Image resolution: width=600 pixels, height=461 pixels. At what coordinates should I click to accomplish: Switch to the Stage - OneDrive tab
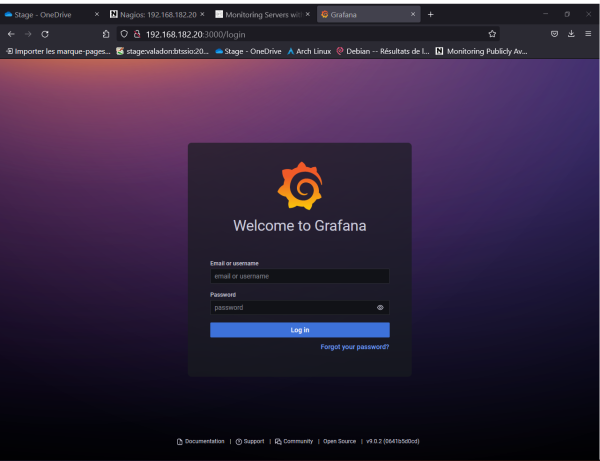(x=42, y=15)
